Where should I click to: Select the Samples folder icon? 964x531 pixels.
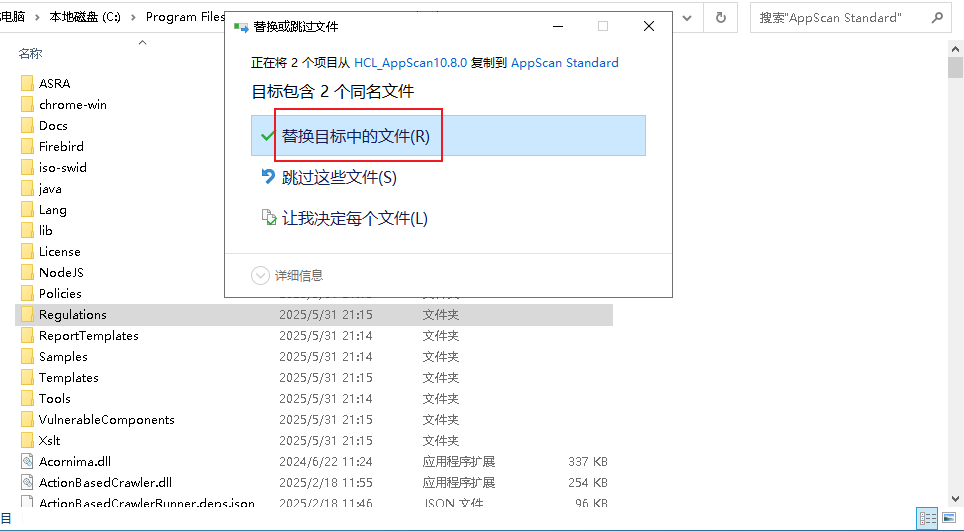(x=27, y=356)
